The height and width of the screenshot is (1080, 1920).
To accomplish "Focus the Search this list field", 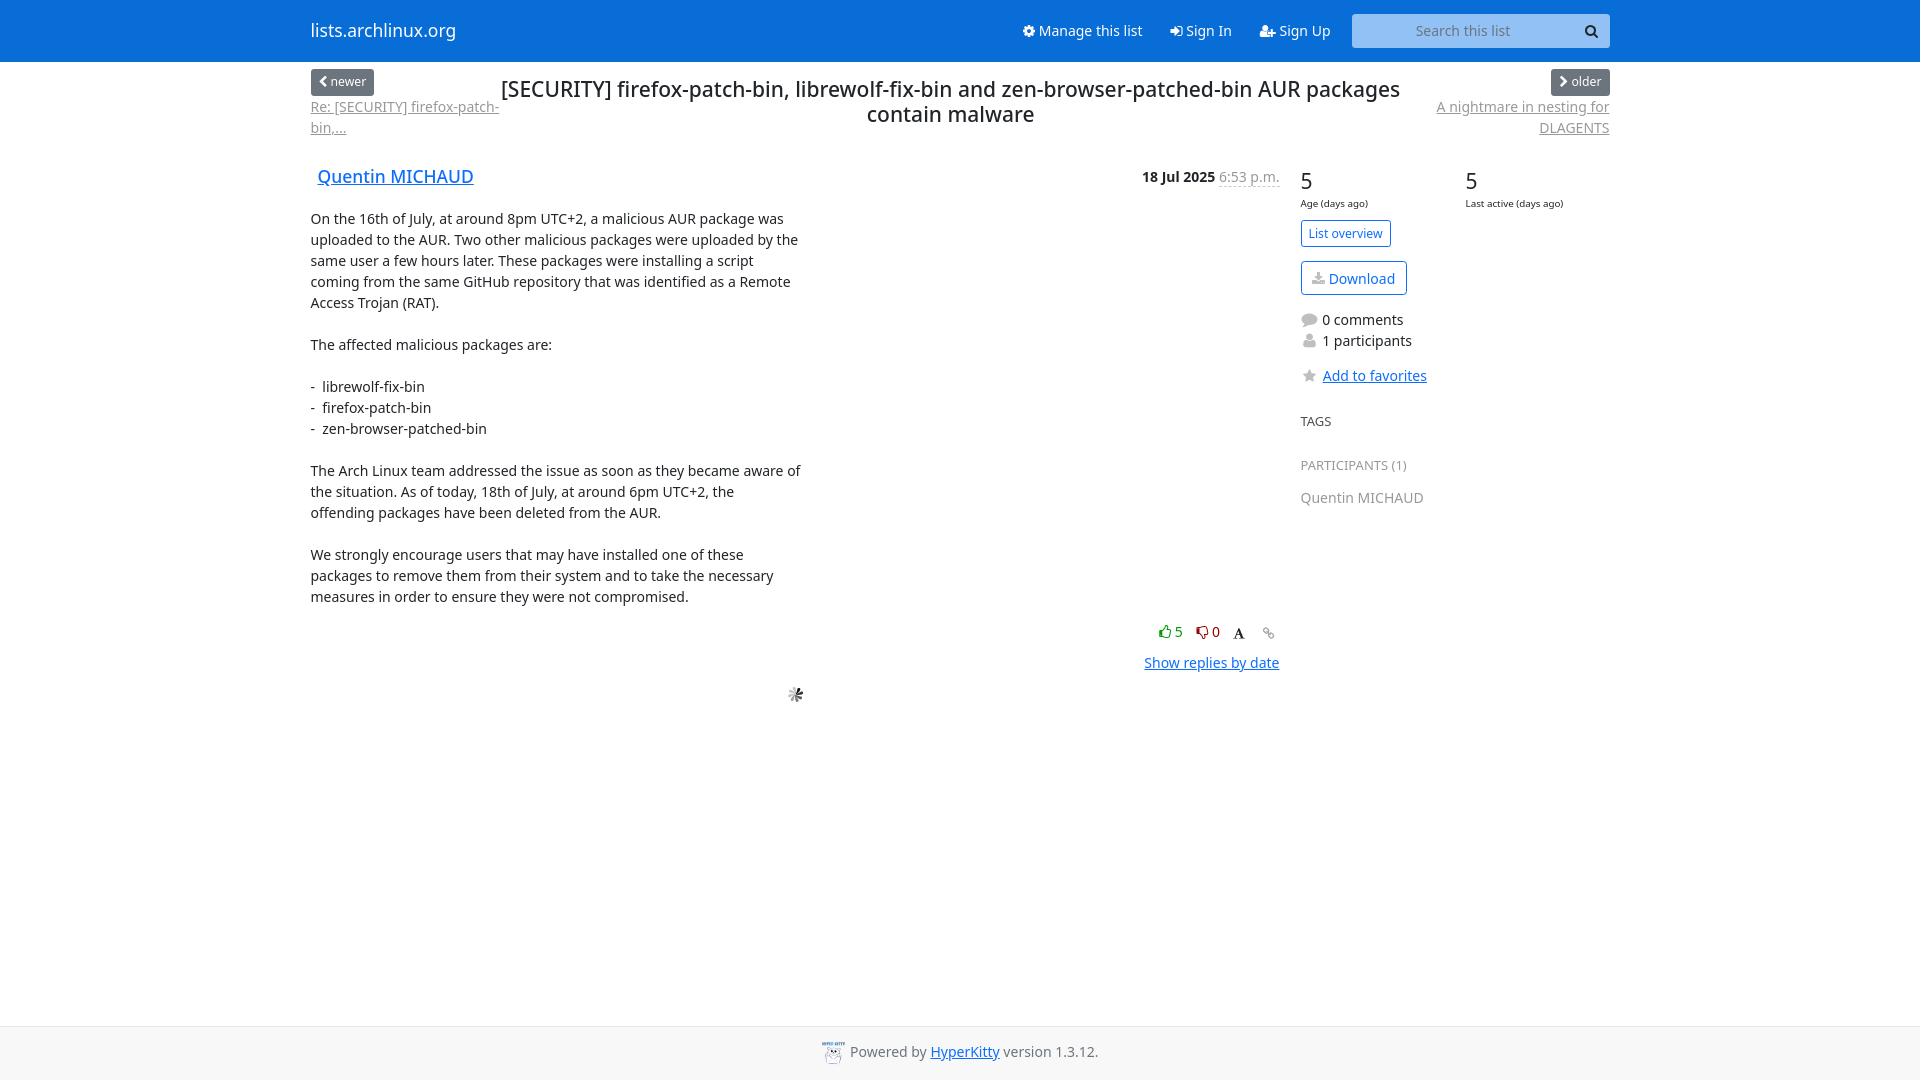I will (1463, 31).
